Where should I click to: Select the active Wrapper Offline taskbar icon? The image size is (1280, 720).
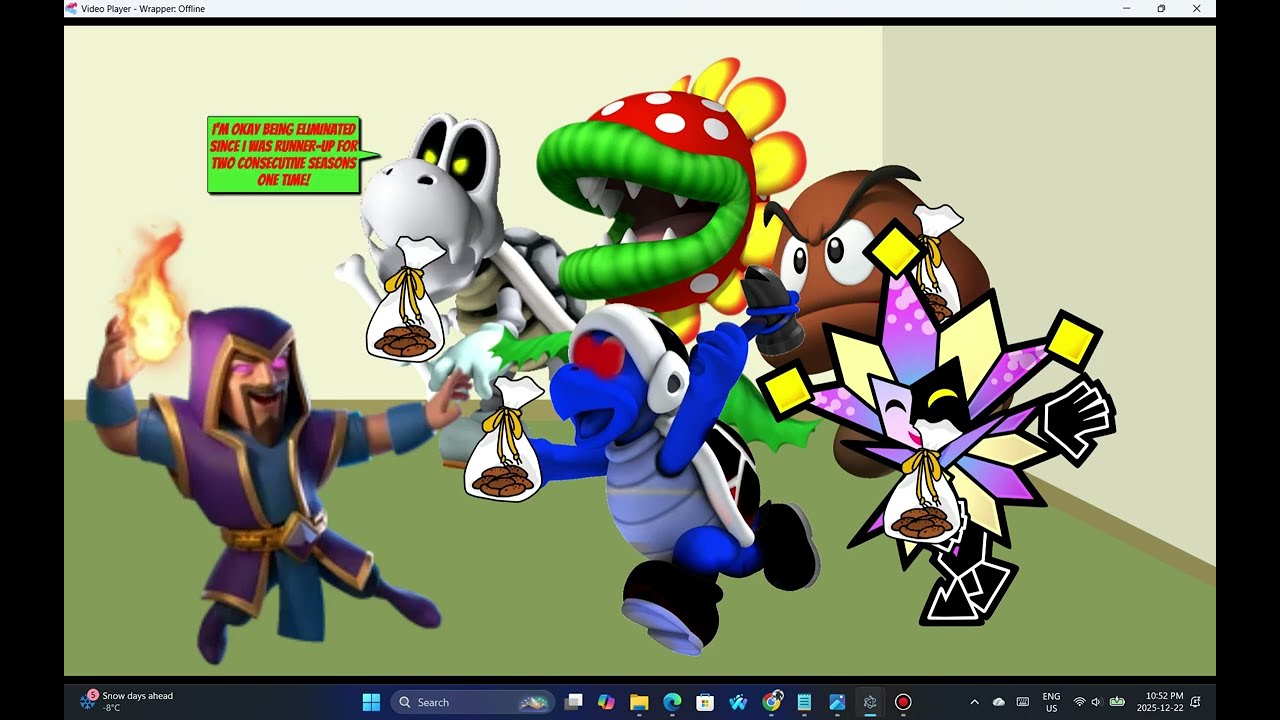870,702
